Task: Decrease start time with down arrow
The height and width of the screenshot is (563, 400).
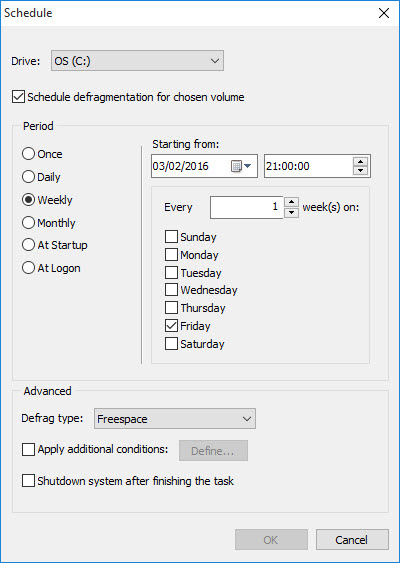Action: (360, 171)
